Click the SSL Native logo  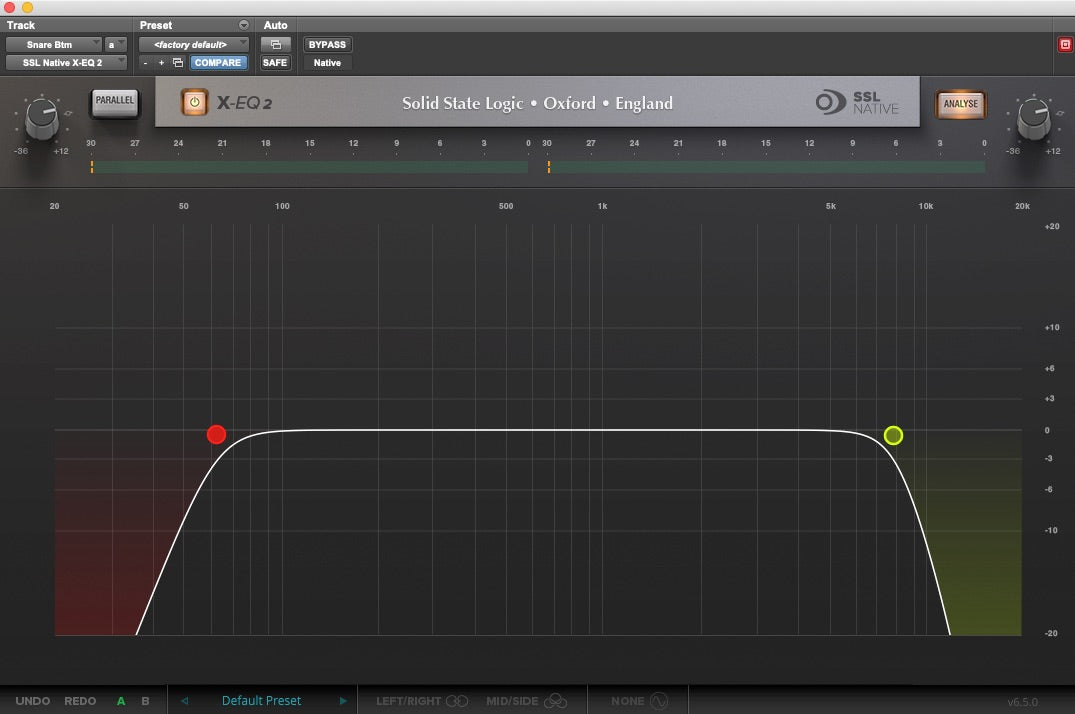coord(857,102)
